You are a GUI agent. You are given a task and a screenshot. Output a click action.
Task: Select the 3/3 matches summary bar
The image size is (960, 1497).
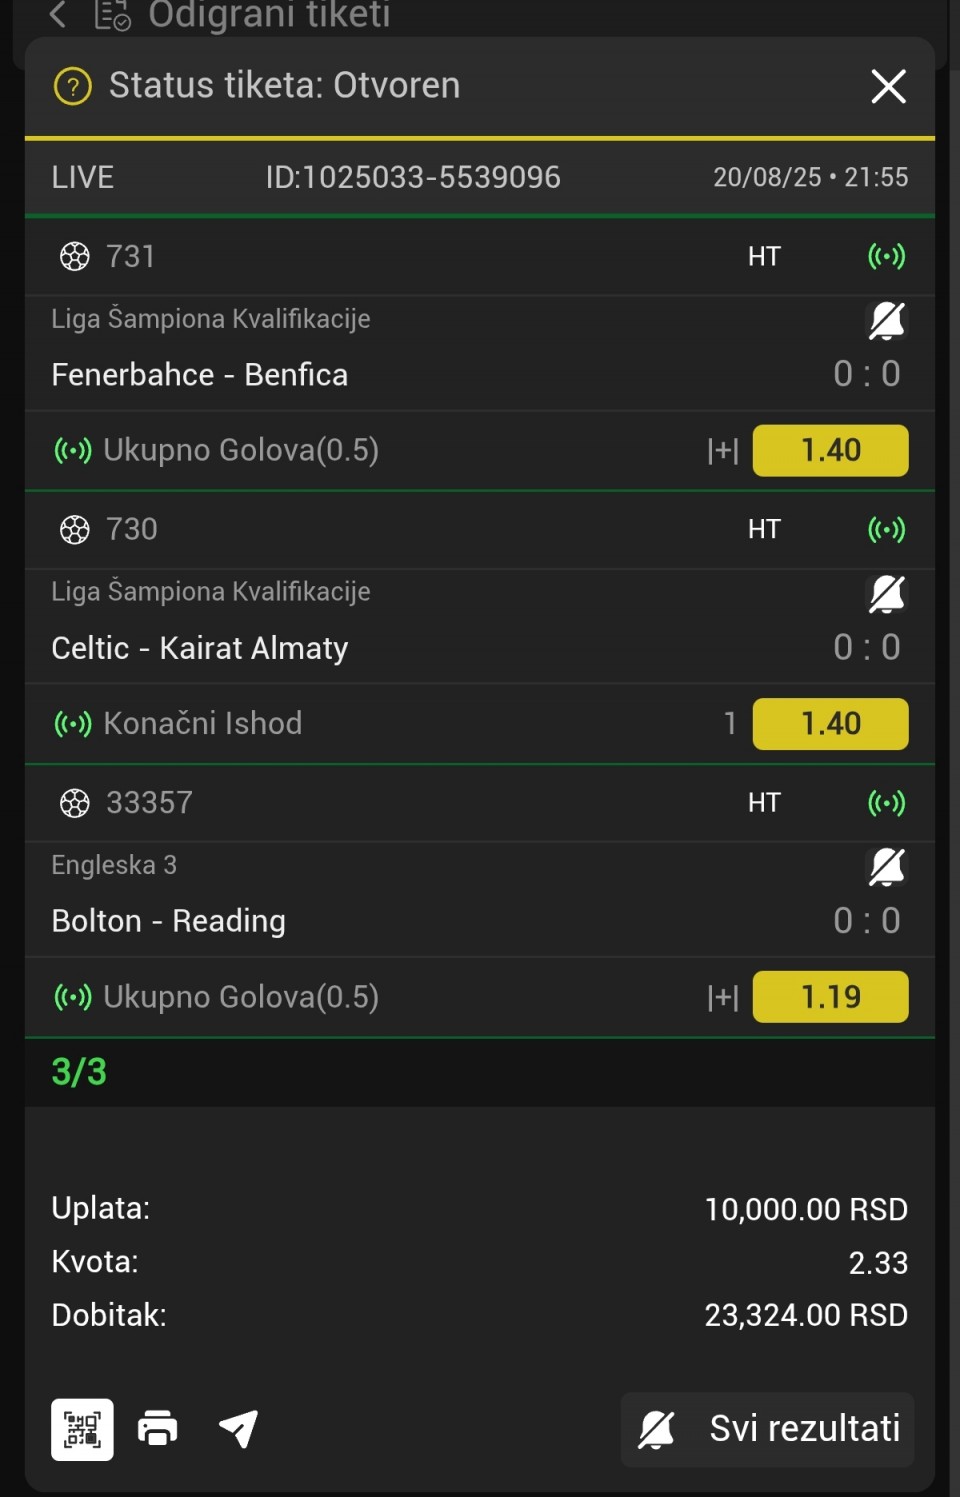point(480,1072)
